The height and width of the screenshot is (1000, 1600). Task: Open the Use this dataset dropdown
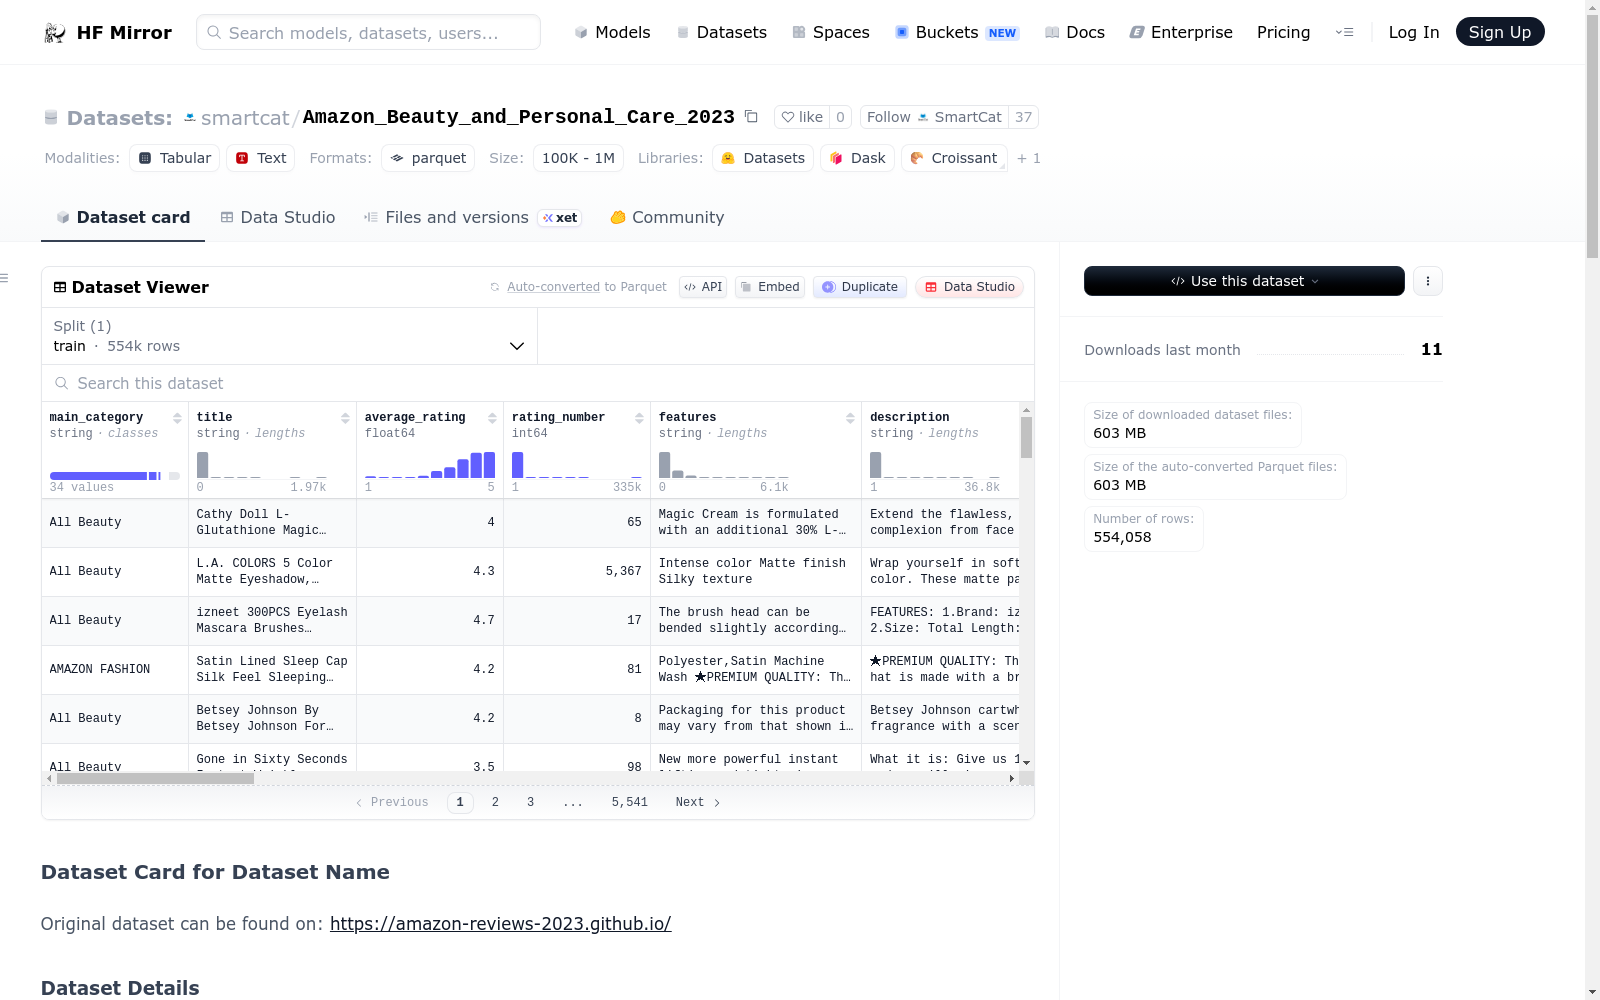tap(1244, 281)
